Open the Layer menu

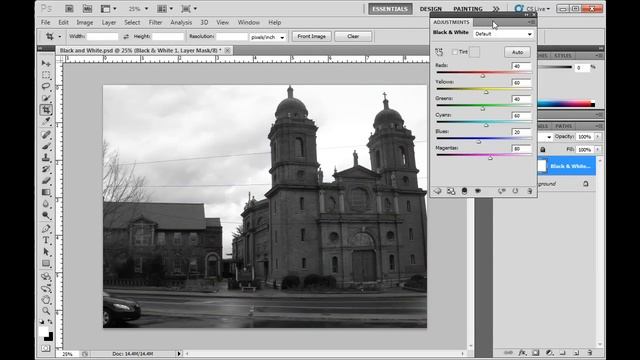click(x=109, y=22)
